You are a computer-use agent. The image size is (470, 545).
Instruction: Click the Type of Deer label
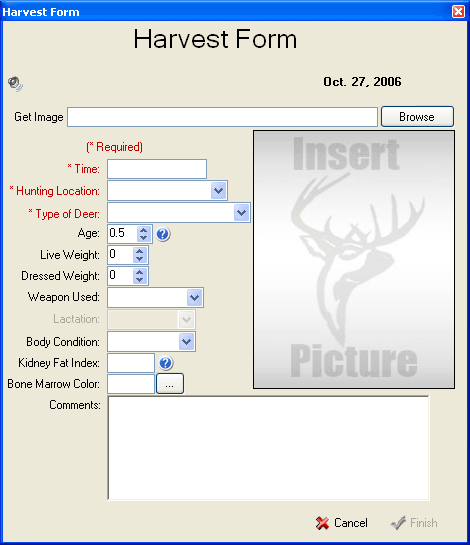(64, 214)
